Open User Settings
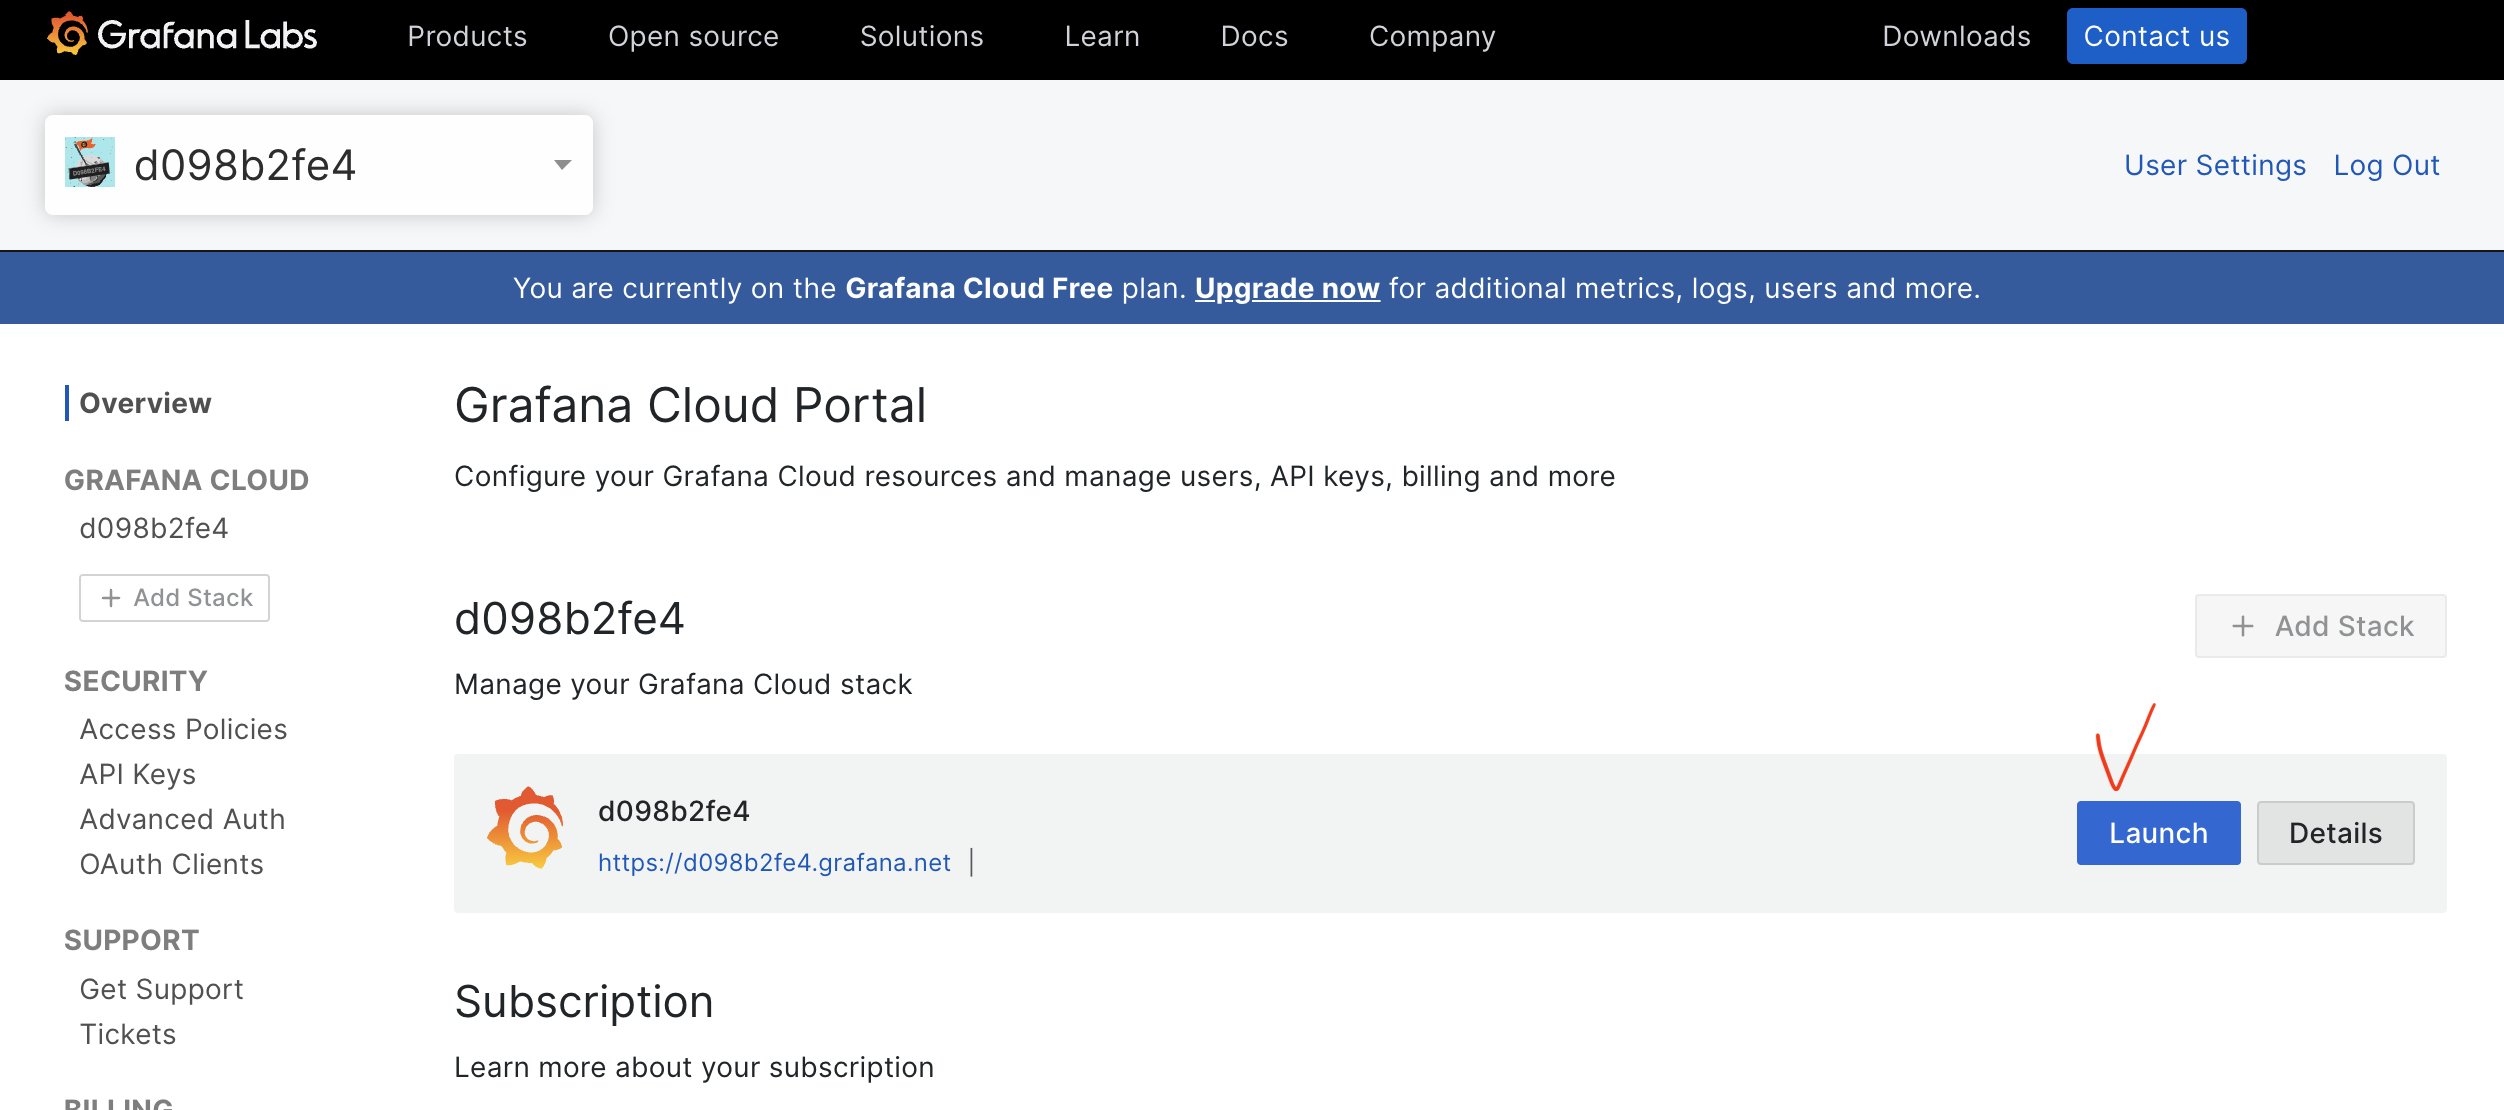This screenshot has height=1110, width=2504. pos(2215,165)
